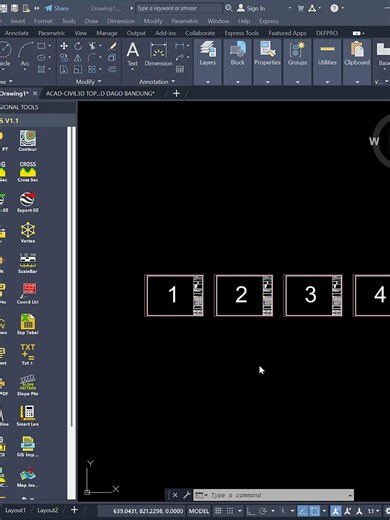This screenshot has width=390, height=520.
Task: Expand the Groups panel dropdown
Action: [x=297, y=82]
